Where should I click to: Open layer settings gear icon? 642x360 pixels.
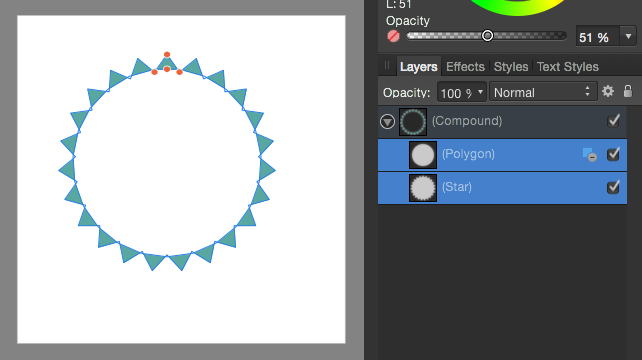point(608,91)
